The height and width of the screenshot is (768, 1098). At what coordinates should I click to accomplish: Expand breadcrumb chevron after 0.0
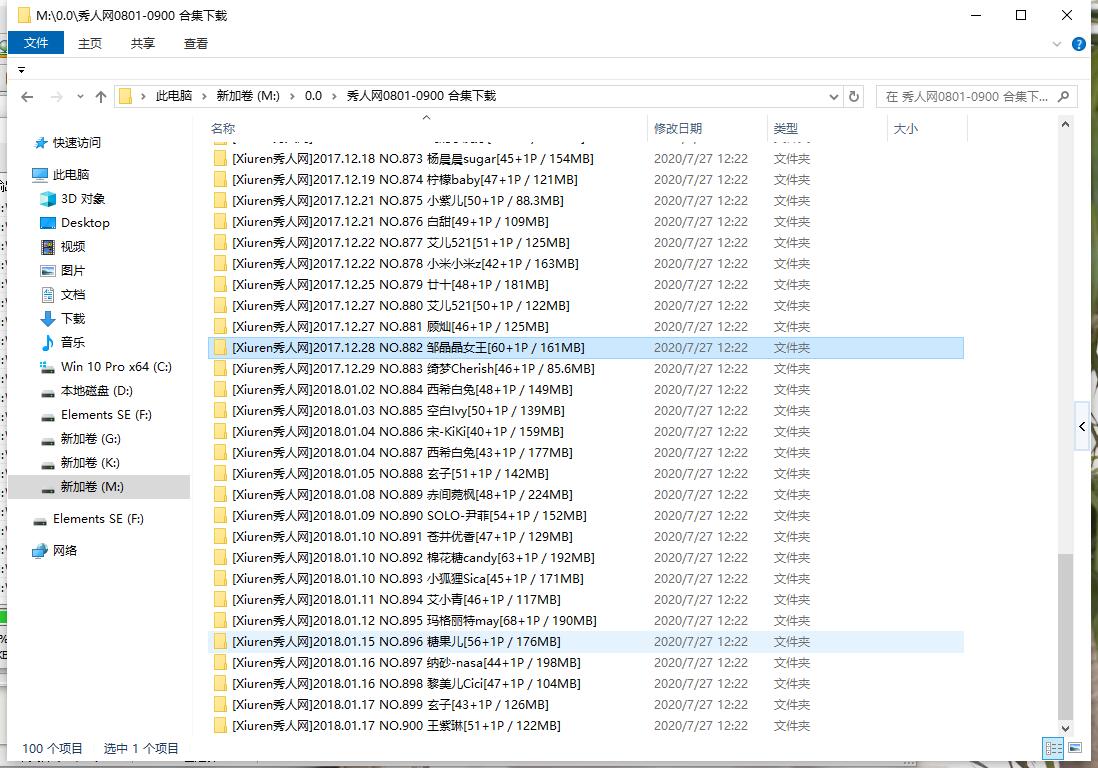click(x=334, y=97)
